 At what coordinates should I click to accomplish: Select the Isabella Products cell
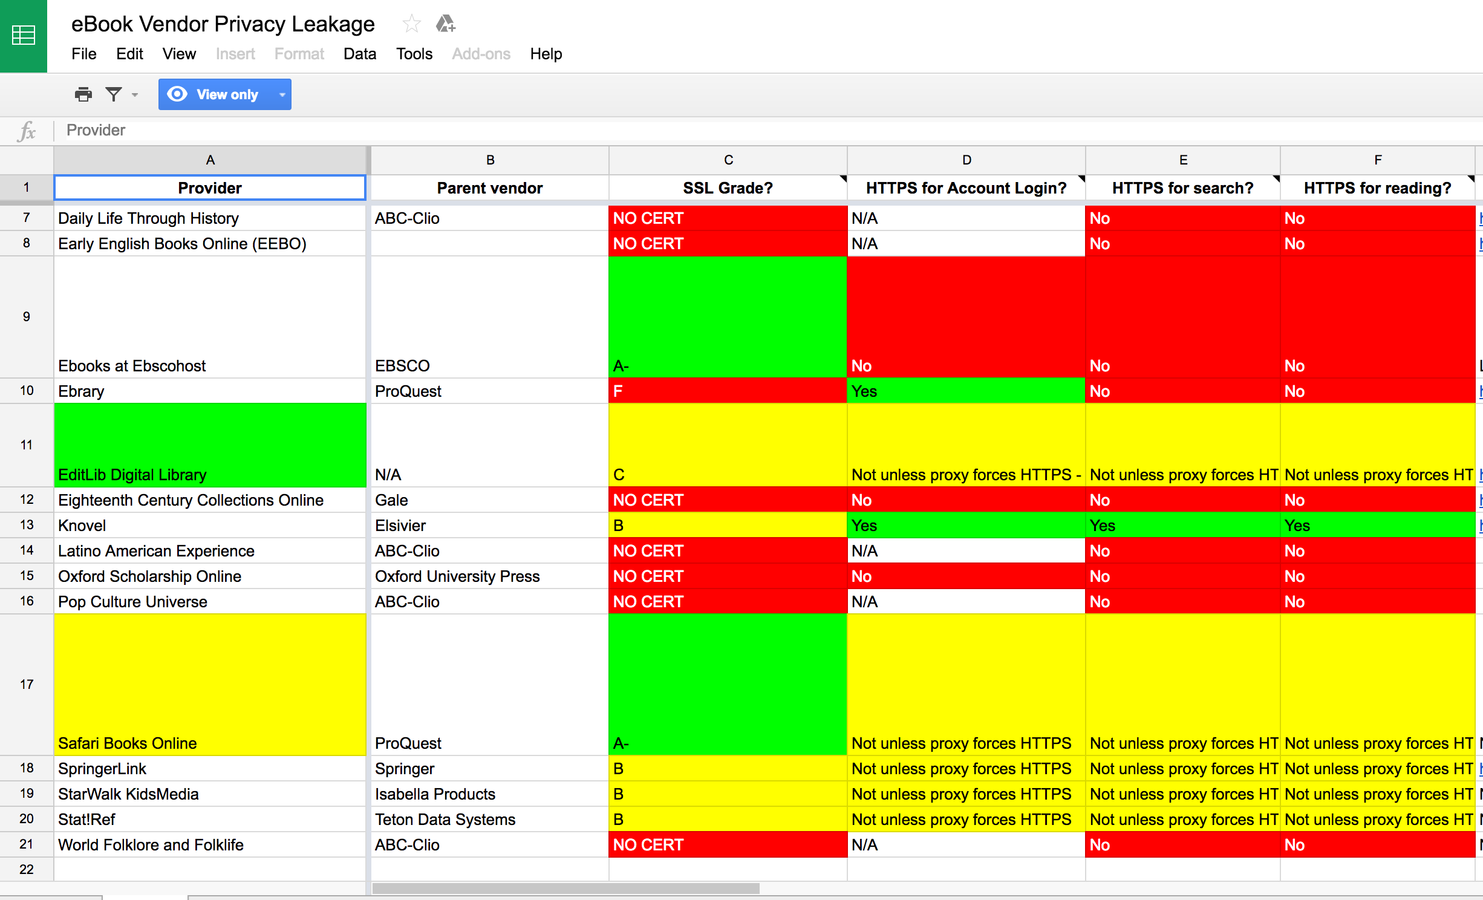[x=490, y=794]
